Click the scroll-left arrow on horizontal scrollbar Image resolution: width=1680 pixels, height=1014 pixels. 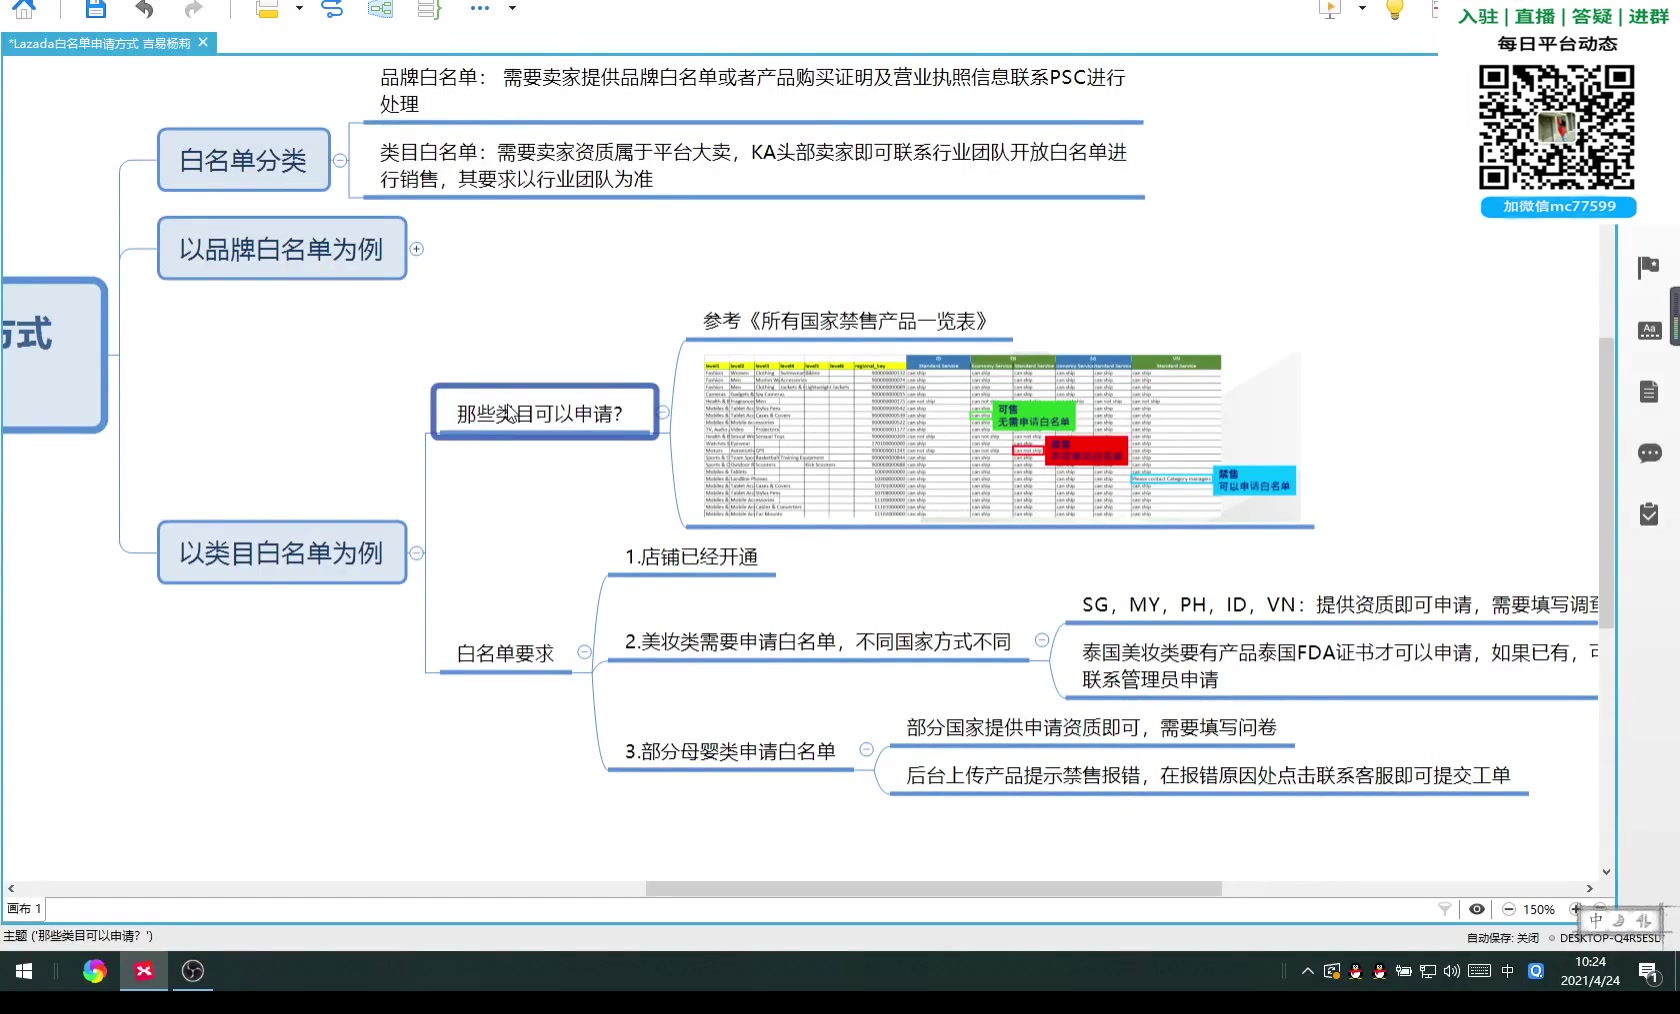pyautogui.click(x=11, y=888)
